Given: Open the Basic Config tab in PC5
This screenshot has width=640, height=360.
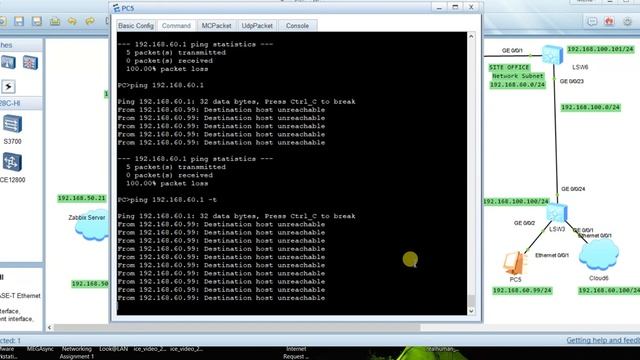Looking at the screenshot, I should click(x=136, y=26).
